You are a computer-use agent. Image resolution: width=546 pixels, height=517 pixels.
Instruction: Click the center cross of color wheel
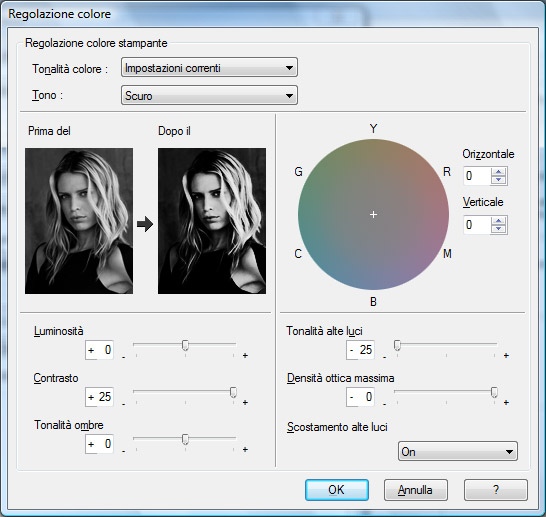pos(373,214)
